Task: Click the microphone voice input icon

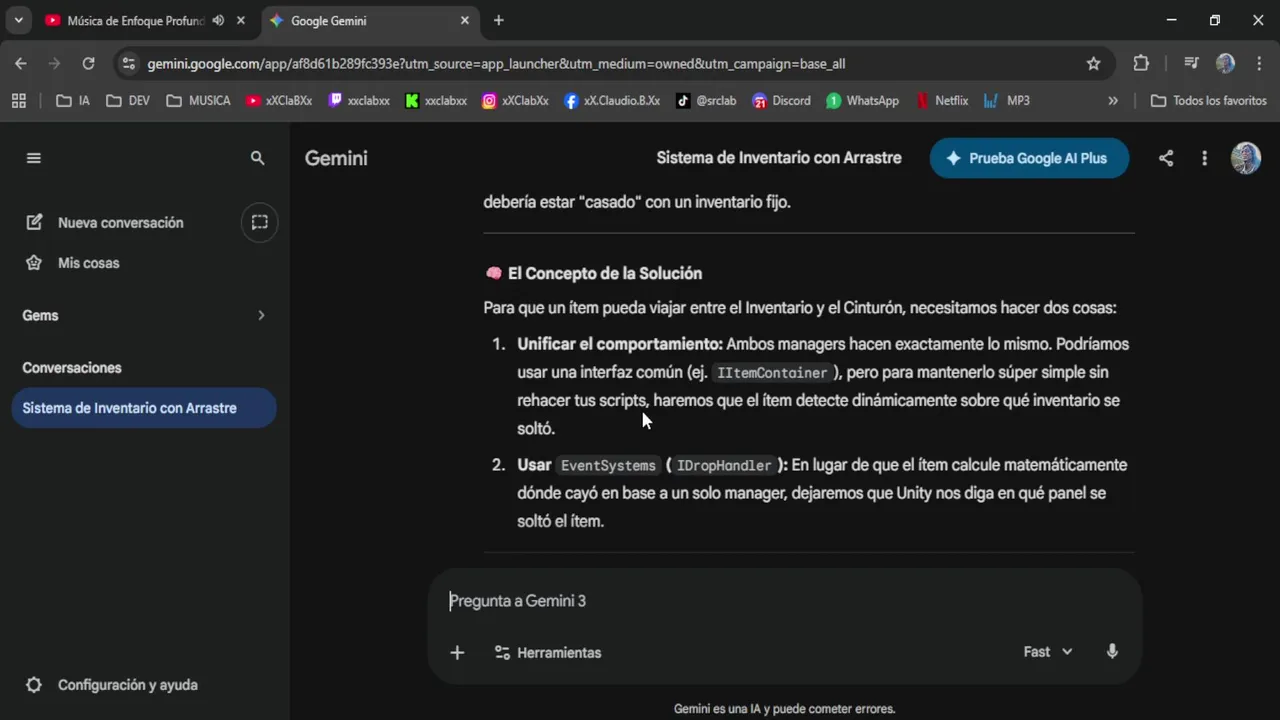Action: pos(1112,652)
